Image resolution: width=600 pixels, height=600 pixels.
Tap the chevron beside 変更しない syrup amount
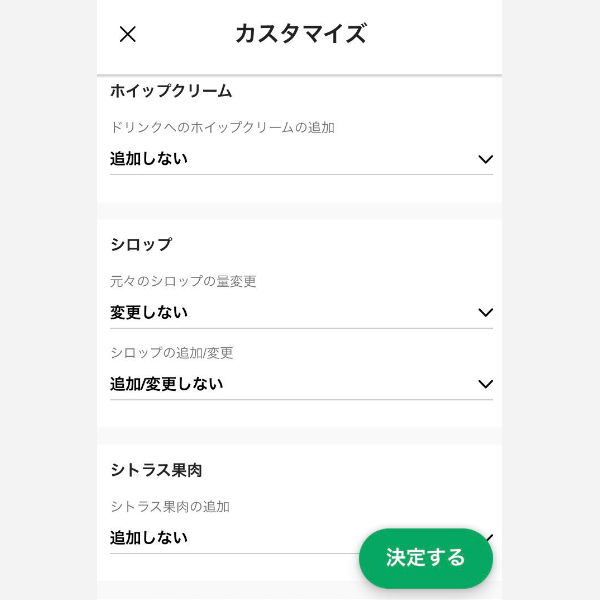click(x=485, y=312)
